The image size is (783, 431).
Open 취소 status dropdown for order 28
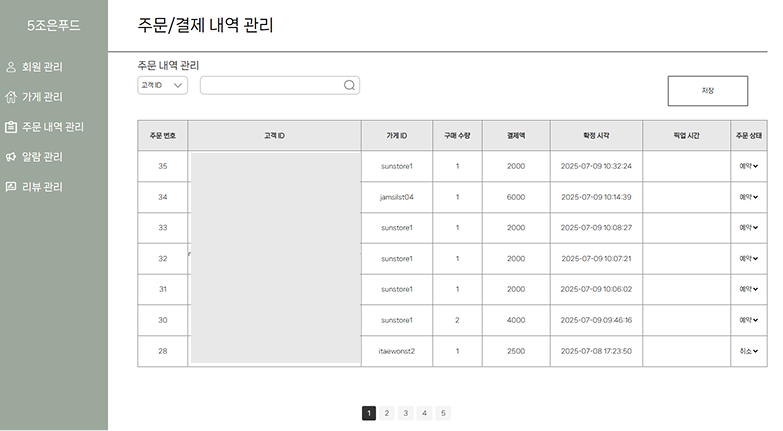749,351
